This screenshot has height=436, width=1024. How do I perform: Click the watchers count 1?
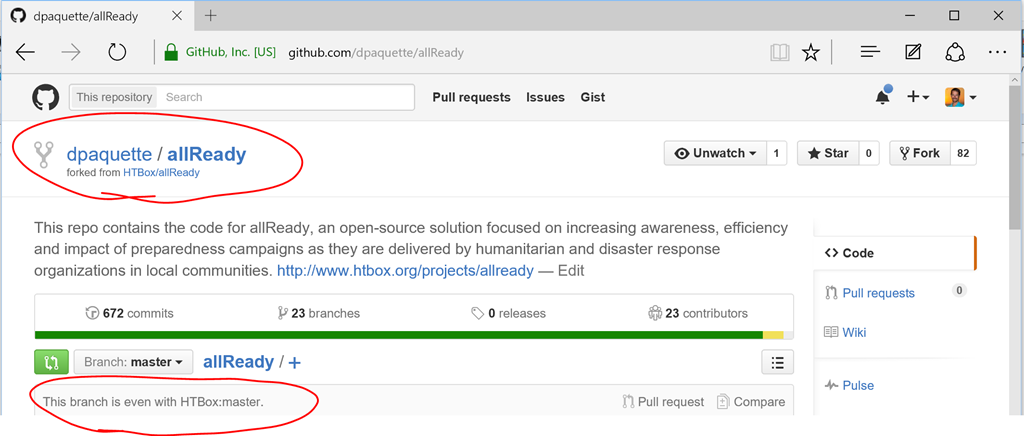click(x=776, y=153)
